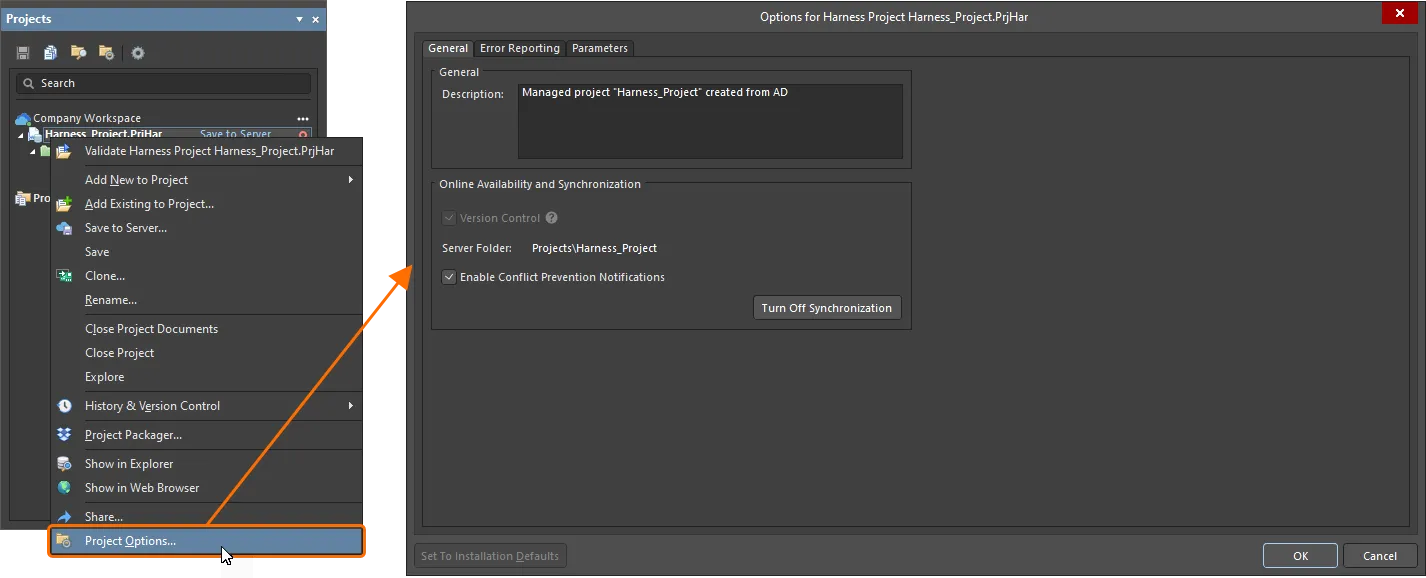This screenshot has width=1426, height=578.
Task: Click the Validate Harness Project menu icon
Action: pyautogui.click(x=64, y=151)
